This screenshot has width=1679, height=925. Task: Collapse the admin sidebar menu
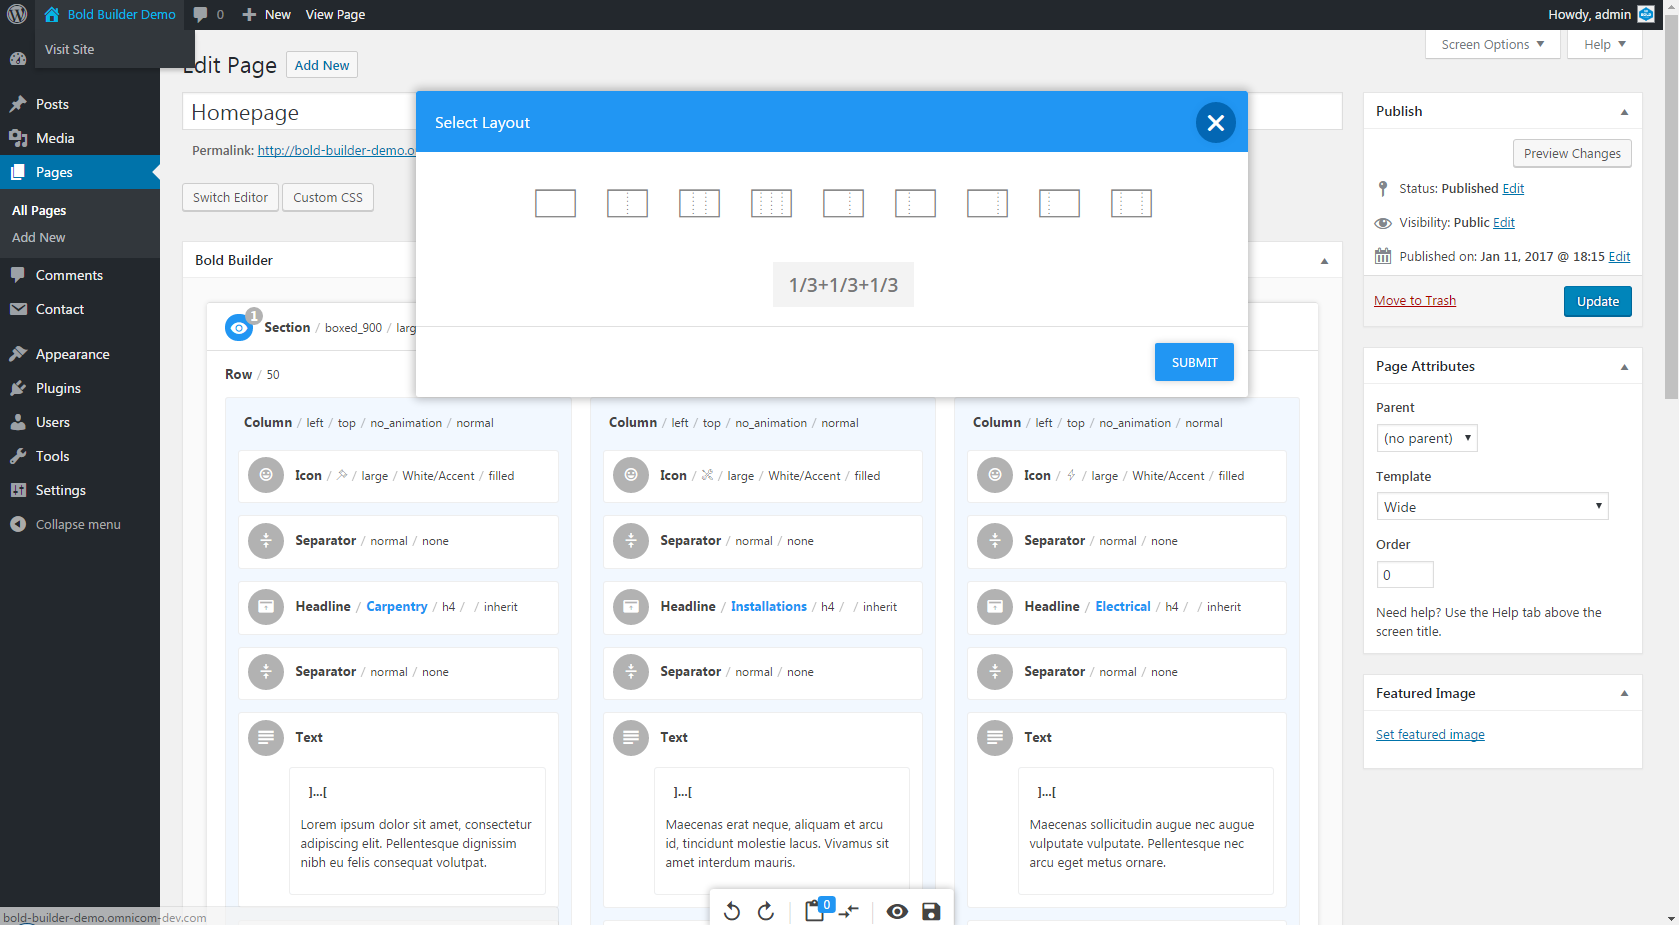(x=80, y=524)
